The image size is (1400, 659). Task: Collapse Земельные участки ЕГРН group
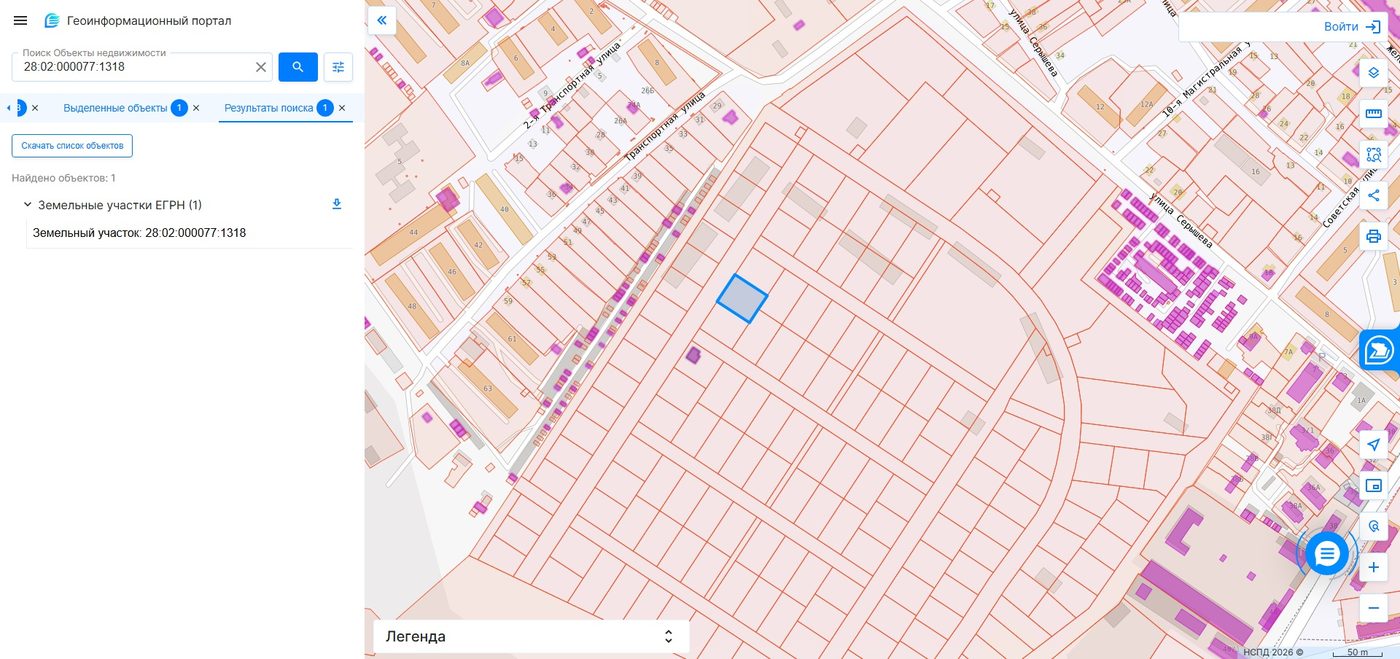(x=27, y=205)
